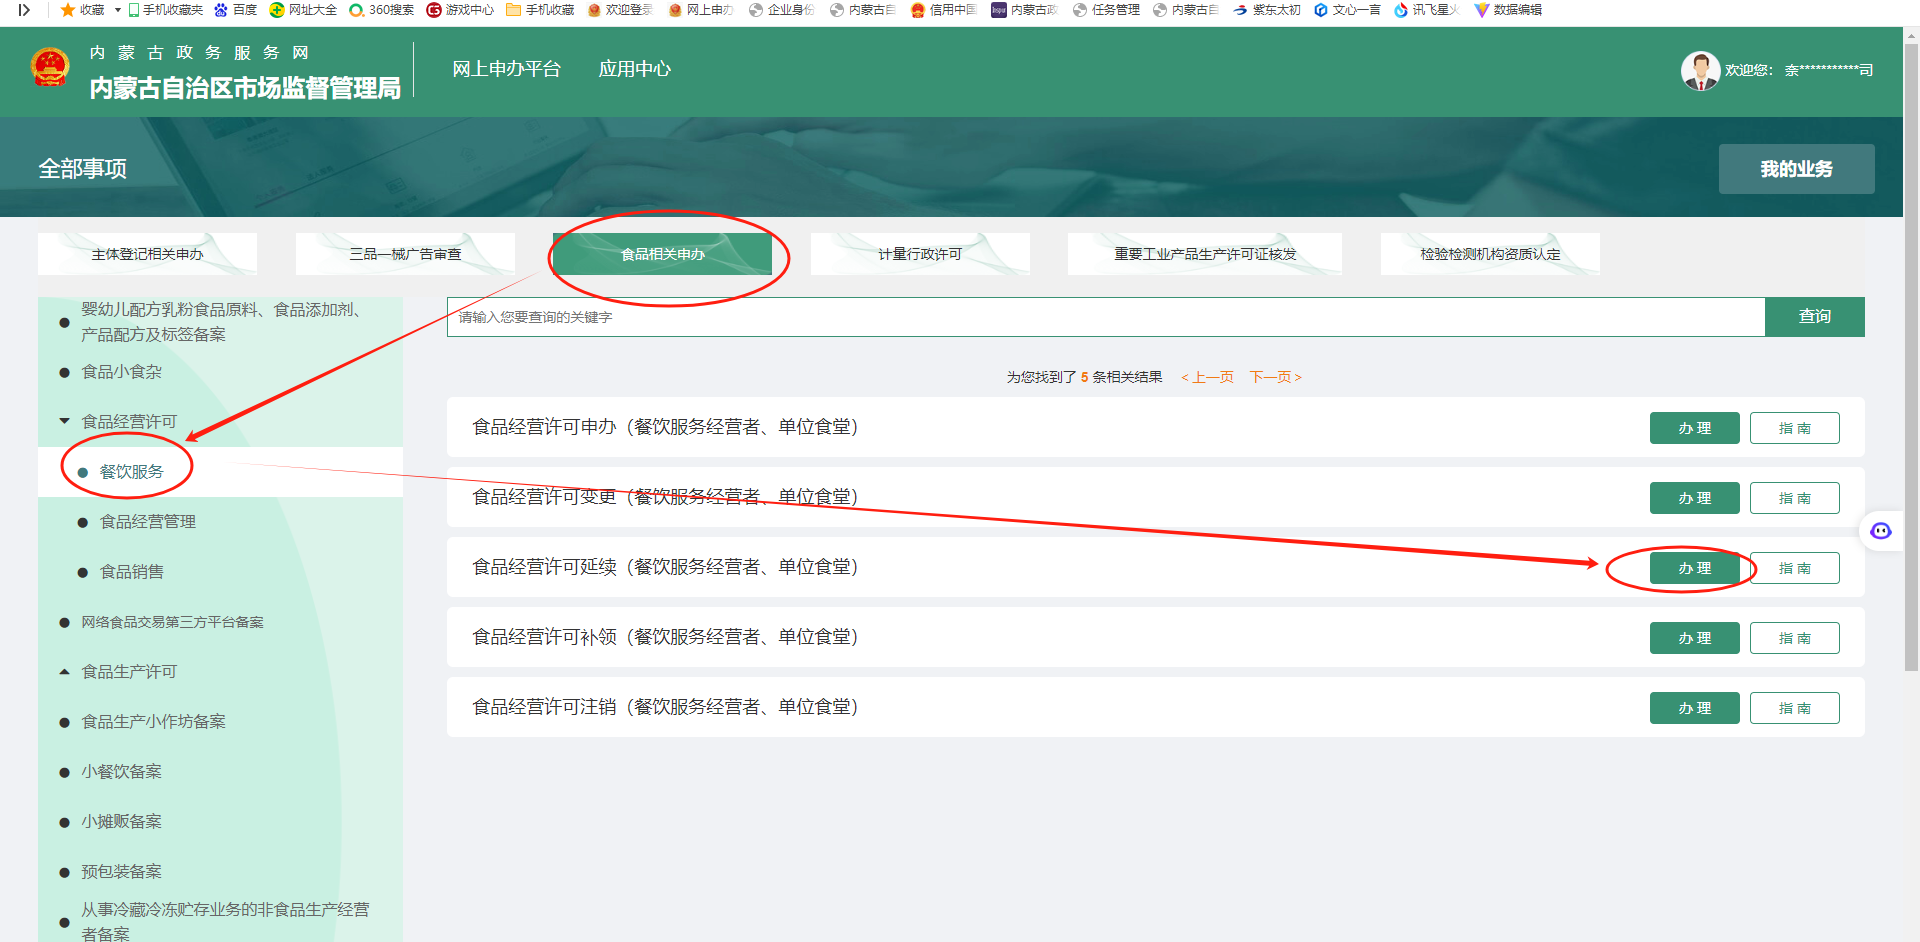Viewport: 1920px width, 942px height.
Task: Click the national emblem logo icon
Action: [x=50, y=68]
